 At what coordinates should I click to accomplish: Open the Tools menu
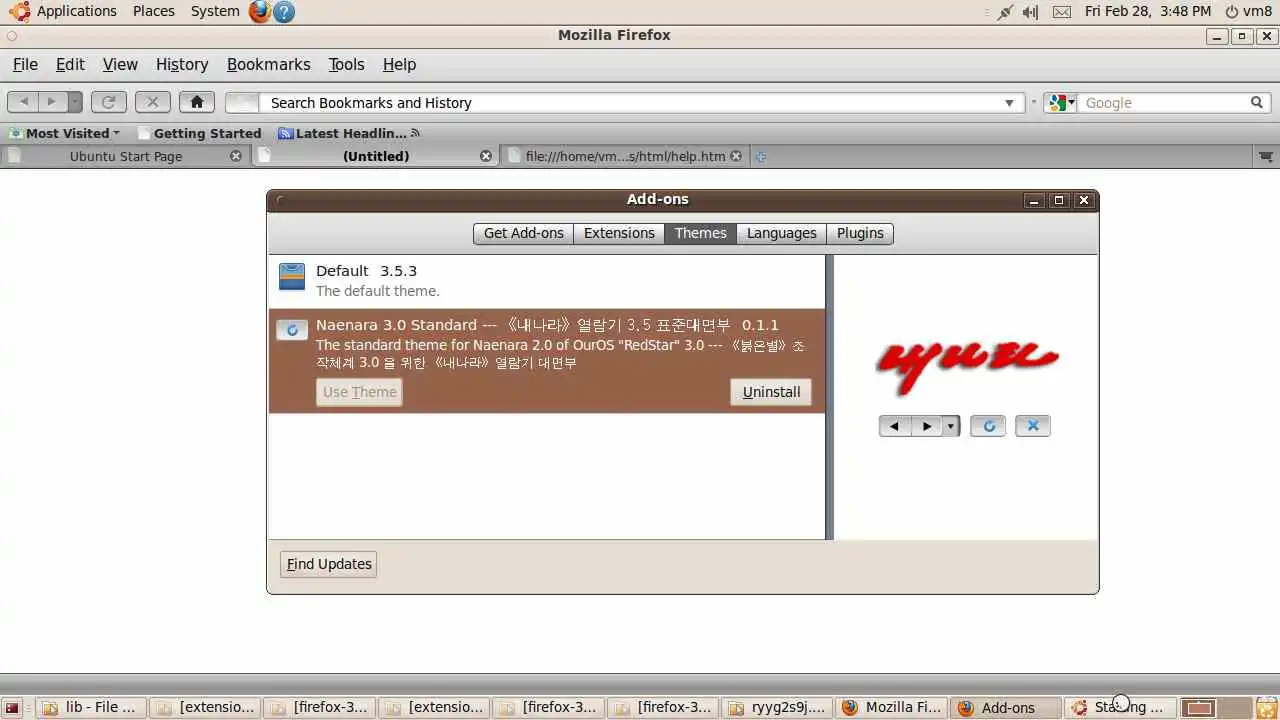tap(346, 64)
